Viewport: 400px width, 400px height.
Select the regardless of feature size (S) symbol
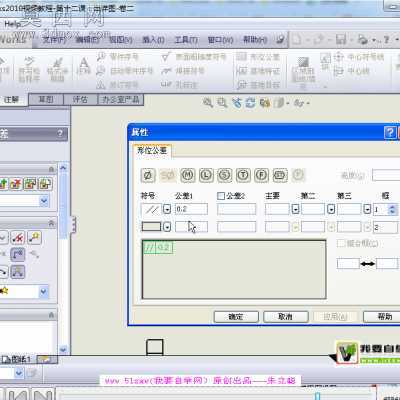(225, 175)
